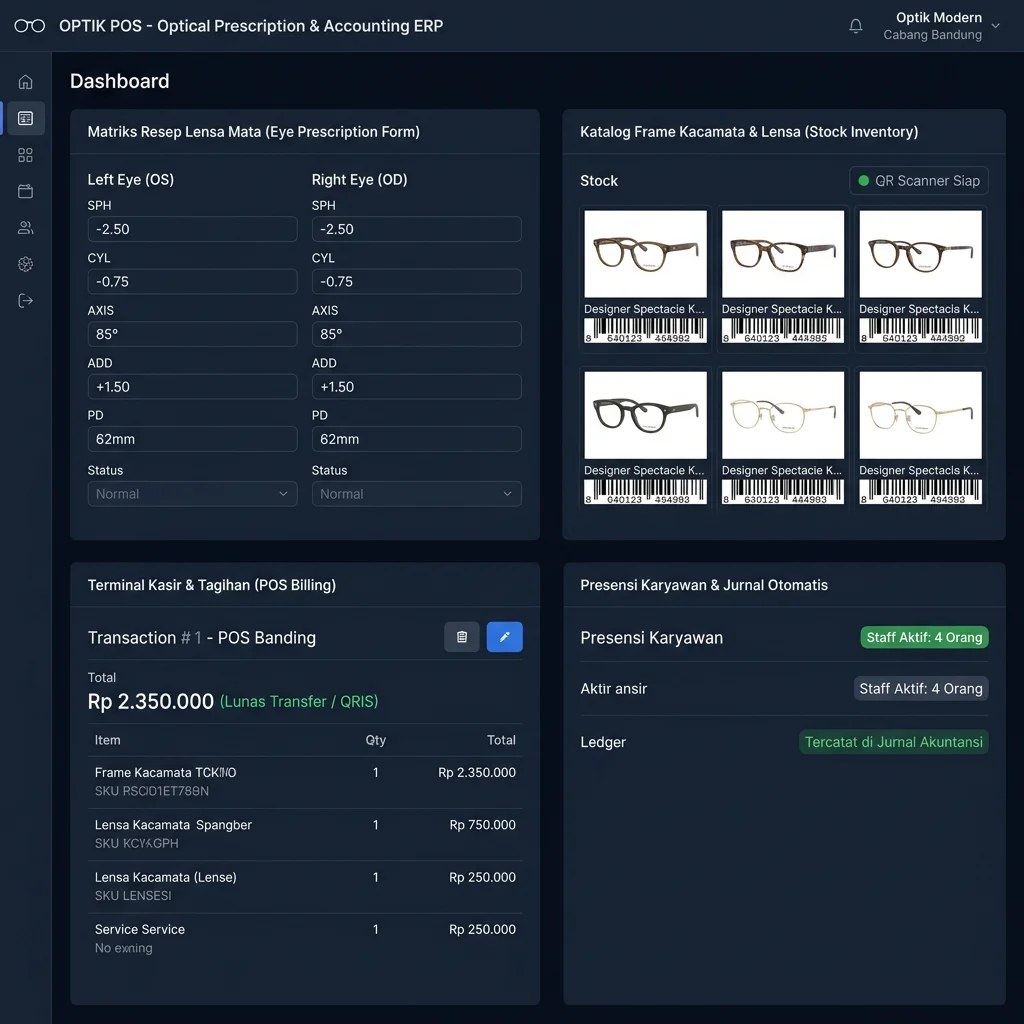Click the Cabang Bandung branch label
This screenshot has height=1024, width=1024.
(933, 35)
